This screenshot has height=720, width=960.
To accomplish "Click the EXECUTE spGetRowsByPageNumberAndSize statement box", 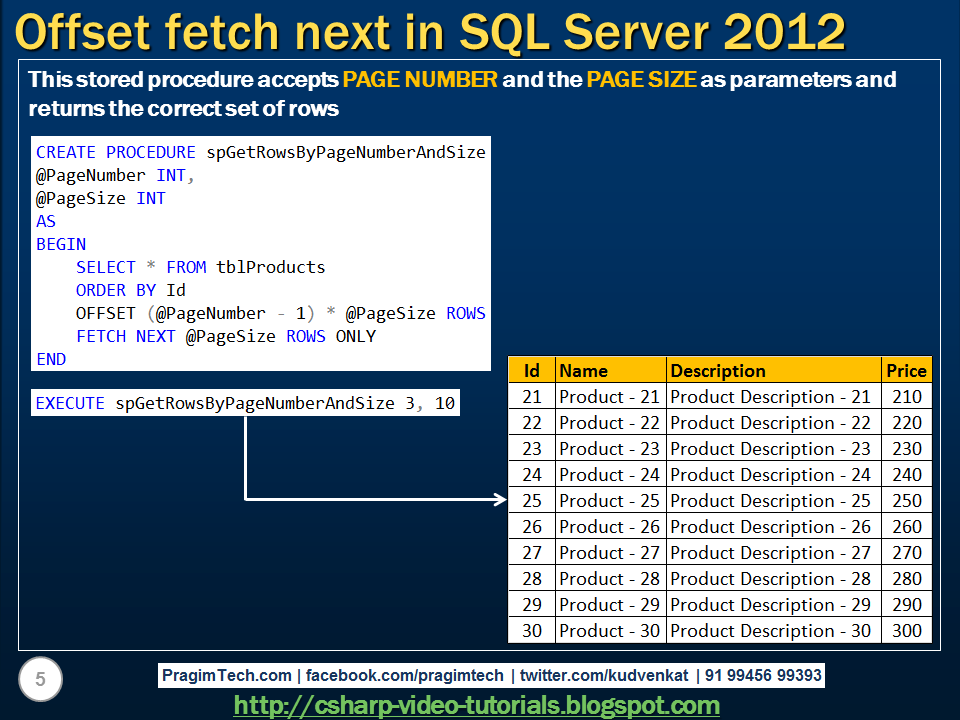I will [243, 402].
